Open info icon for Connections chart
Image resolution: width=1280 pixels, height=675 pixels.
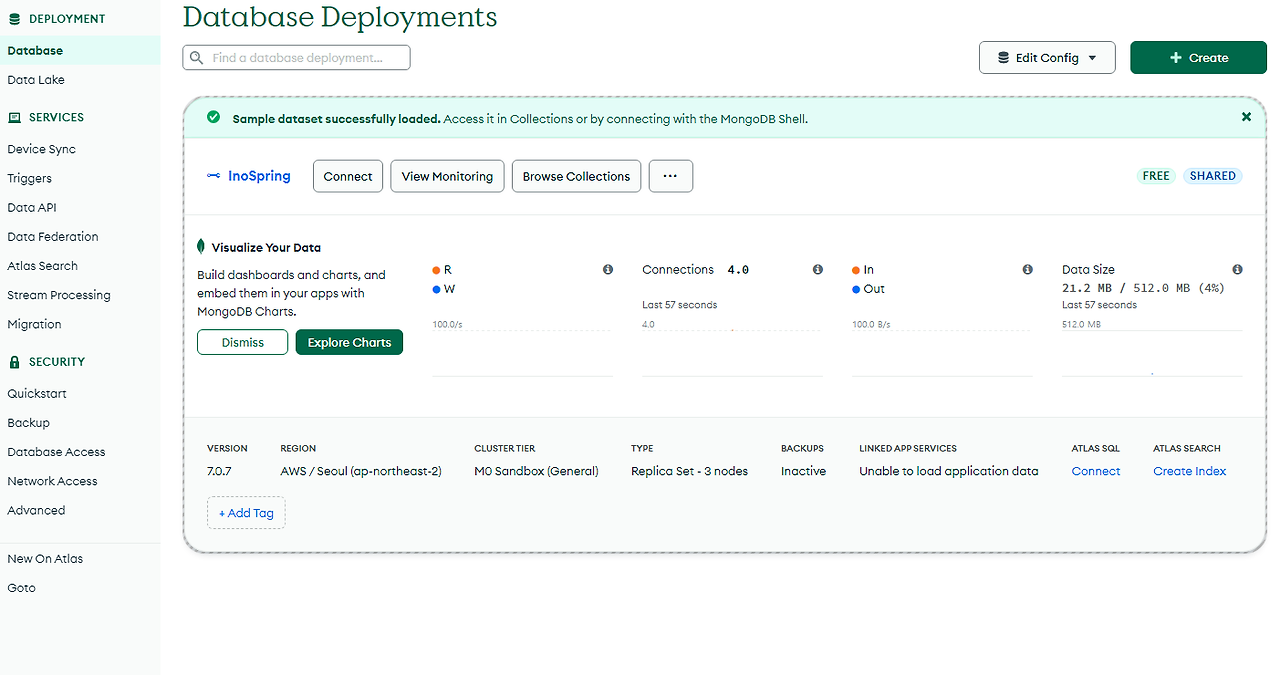(x=818, y=270)
